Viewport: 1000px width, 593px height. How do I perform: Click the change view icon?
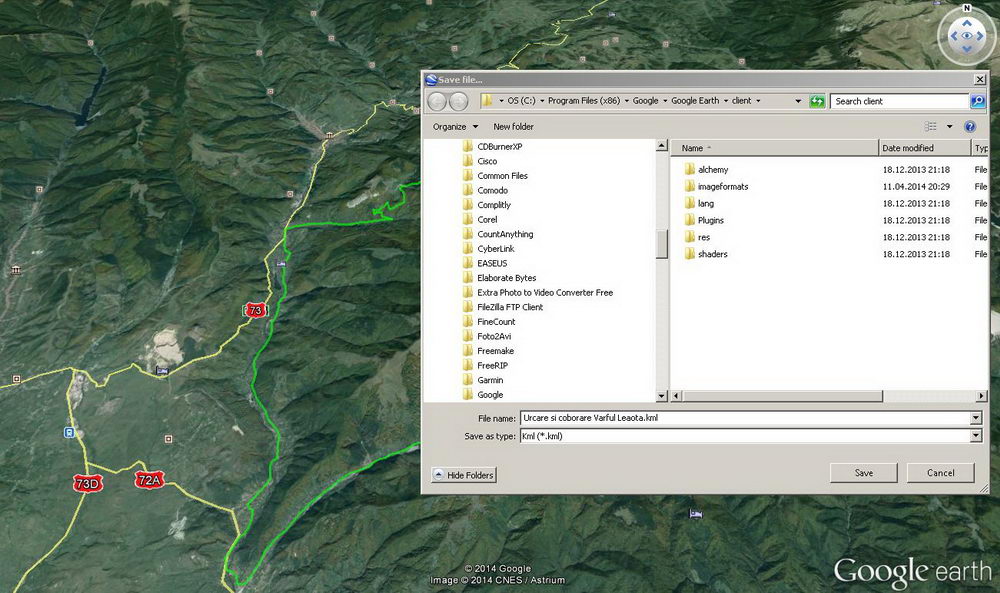coord(930,126)
